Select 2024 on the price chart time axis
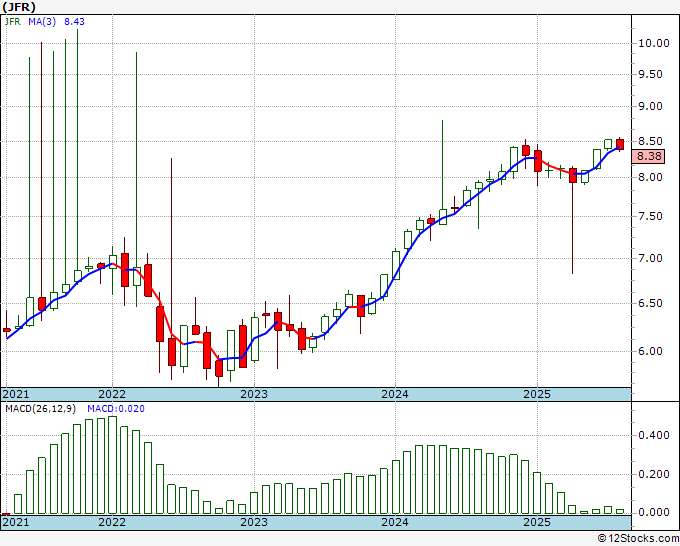 tap(395, 394)
